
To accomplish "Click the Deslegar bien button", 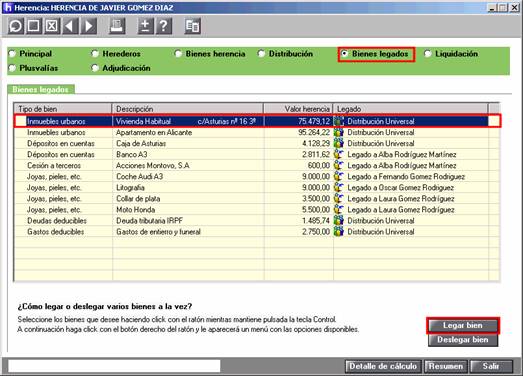I will click(463, 340).
